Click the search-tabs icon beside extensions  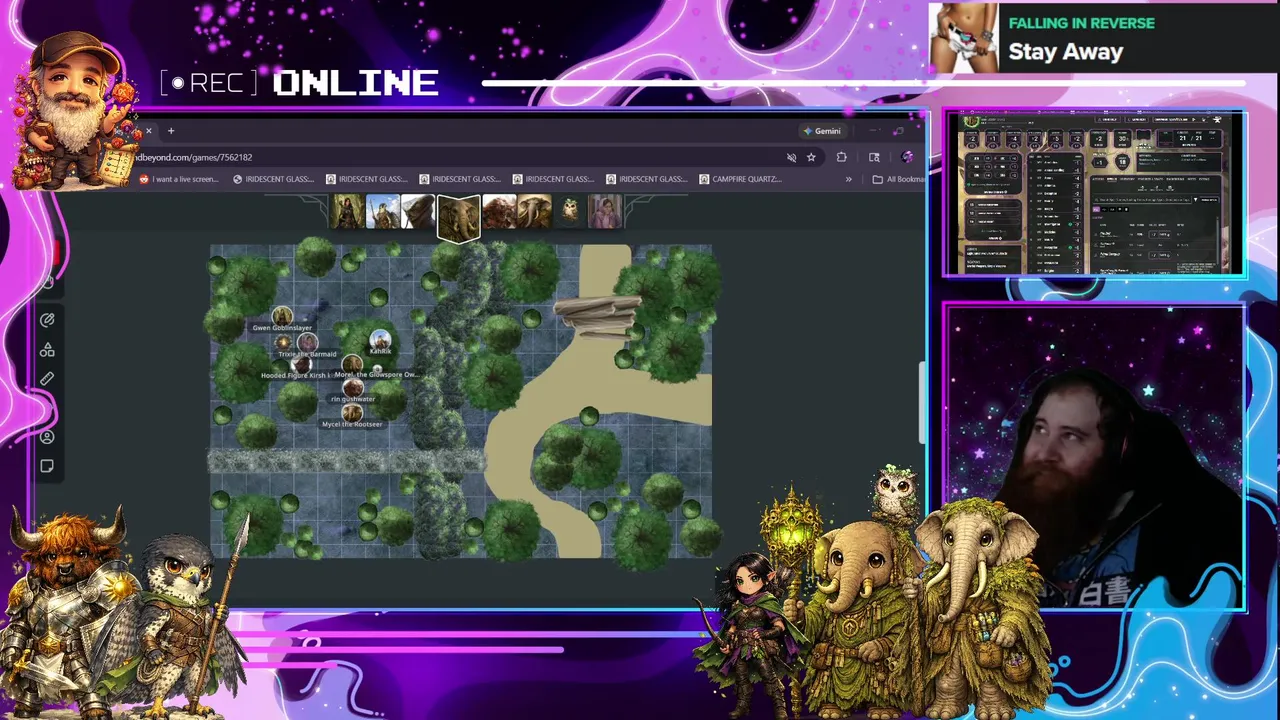click(x=874, y=157)
